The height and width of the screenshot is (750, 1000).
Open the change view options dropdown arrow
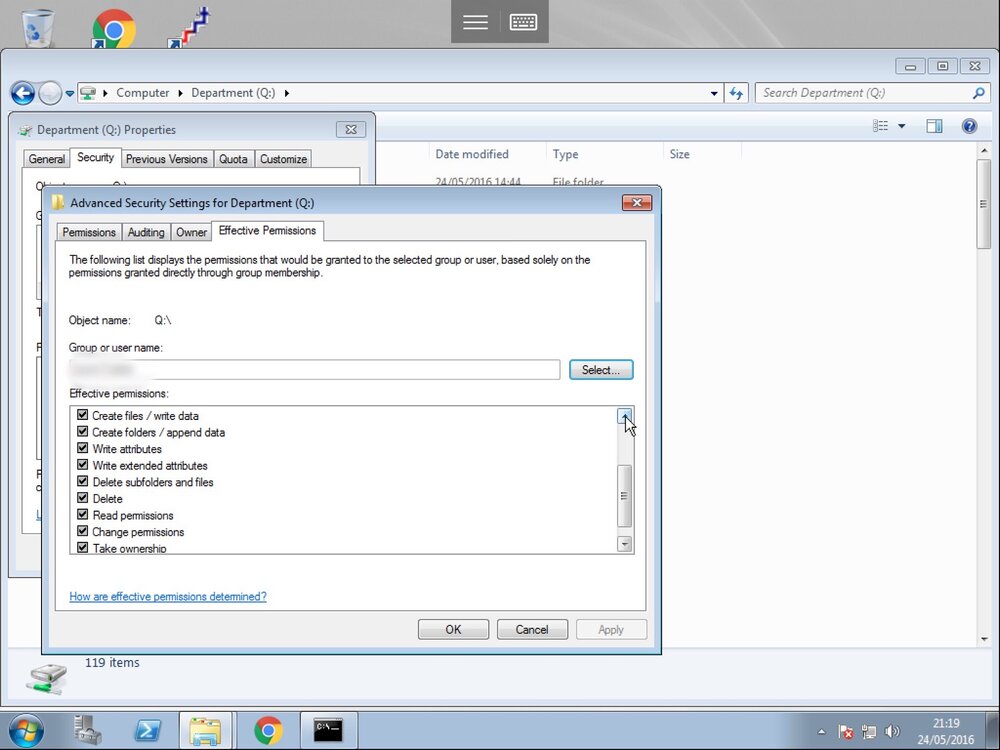coord(902,126)
